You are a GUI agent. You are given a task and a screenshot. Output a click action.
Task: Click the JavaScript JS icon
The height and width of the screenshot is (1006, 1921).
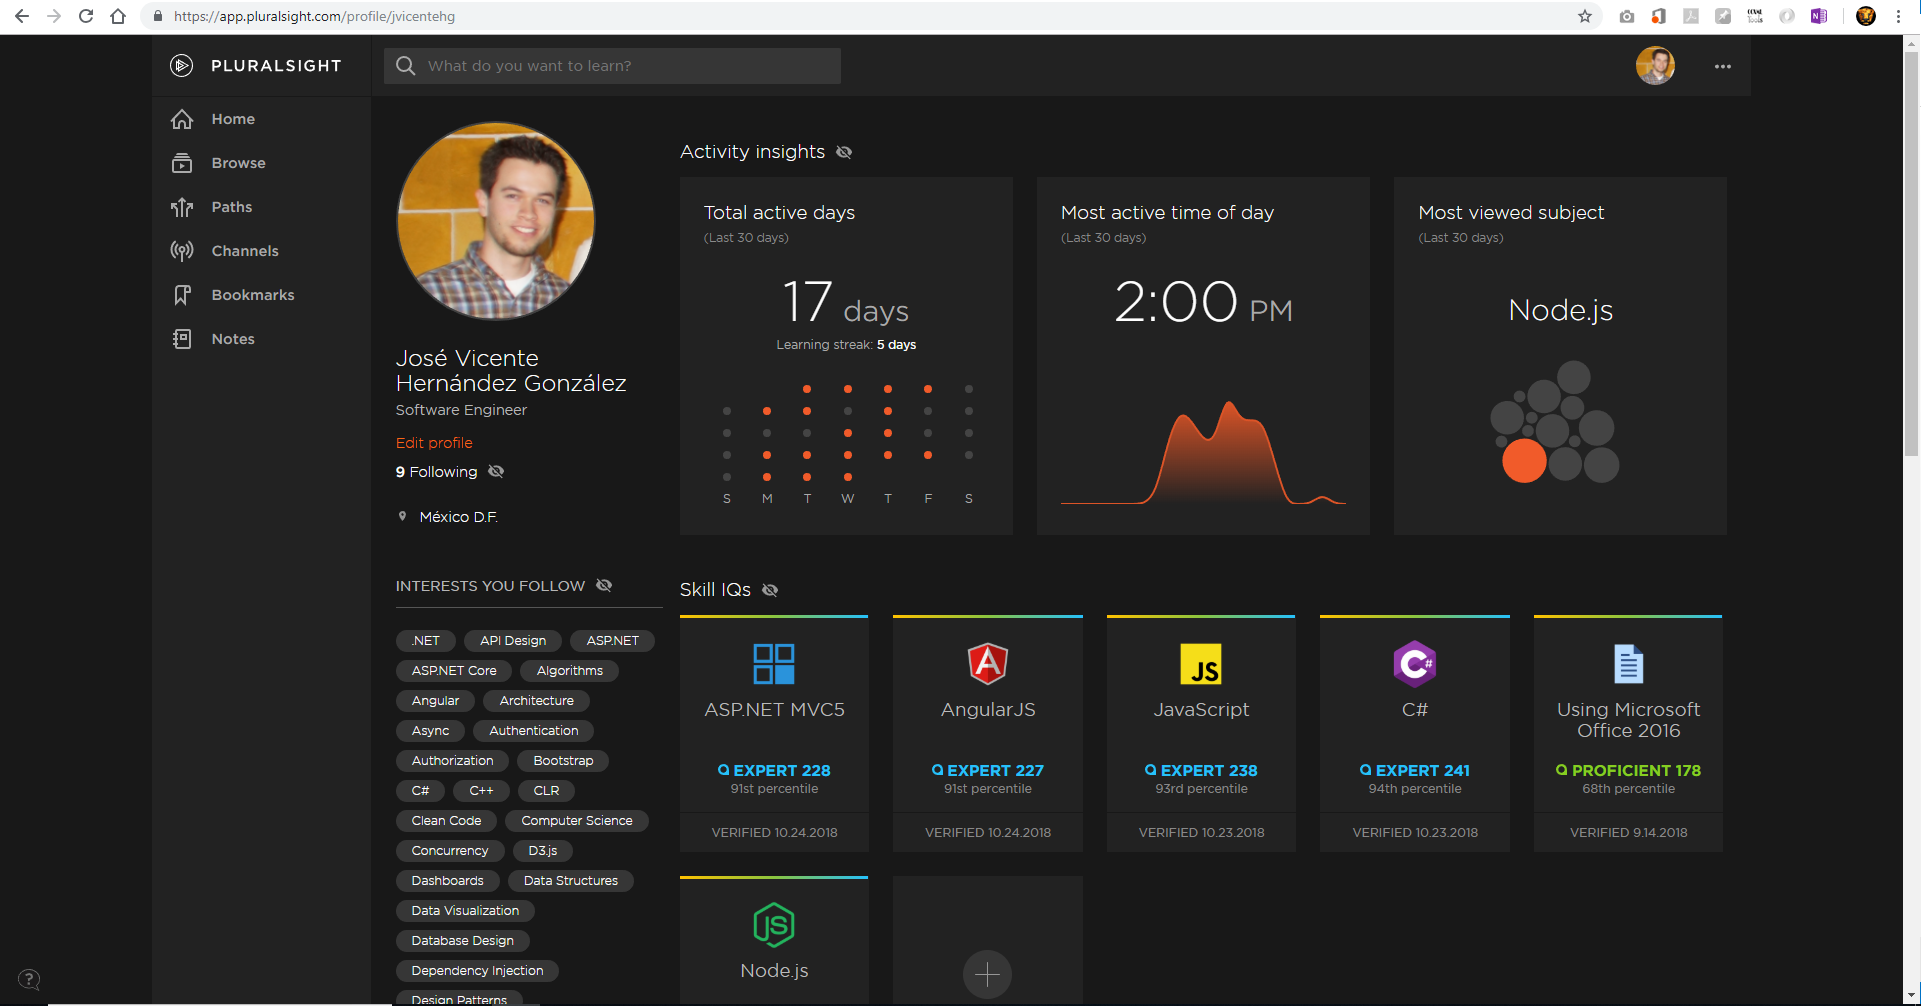(1201, 664)
